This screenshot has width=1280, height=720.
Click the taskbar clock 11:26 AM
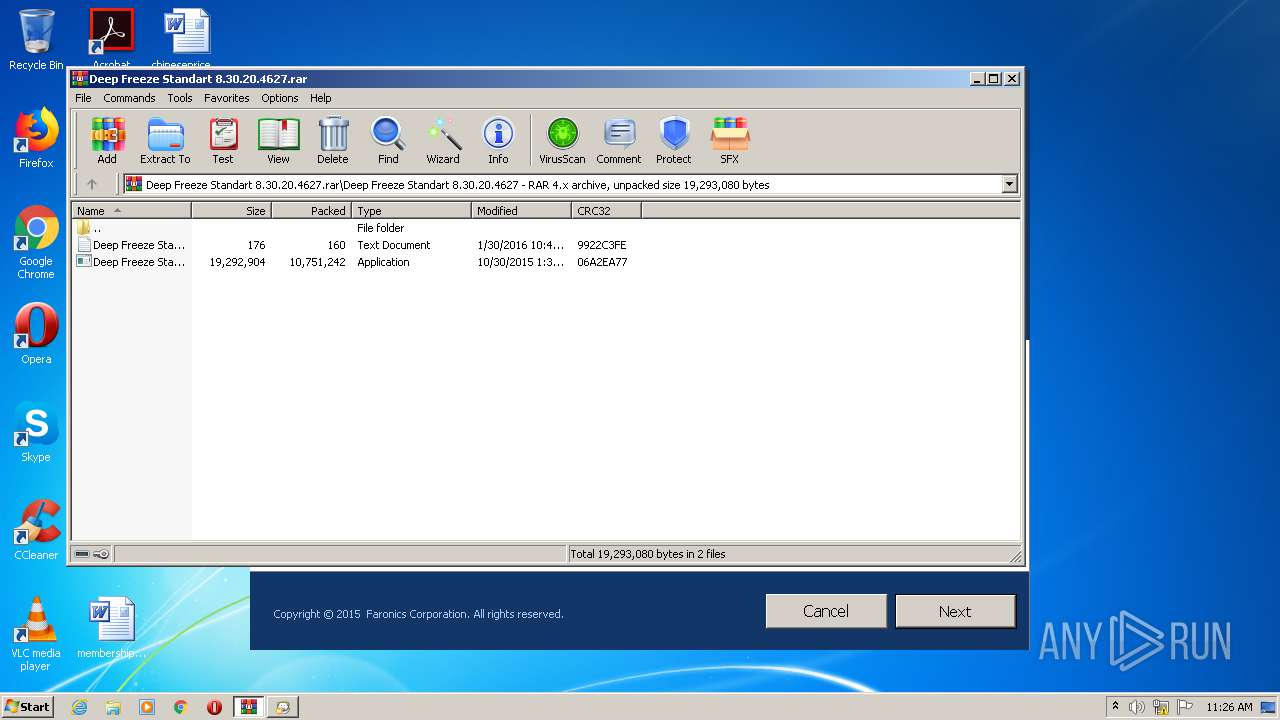(1229, 707)
